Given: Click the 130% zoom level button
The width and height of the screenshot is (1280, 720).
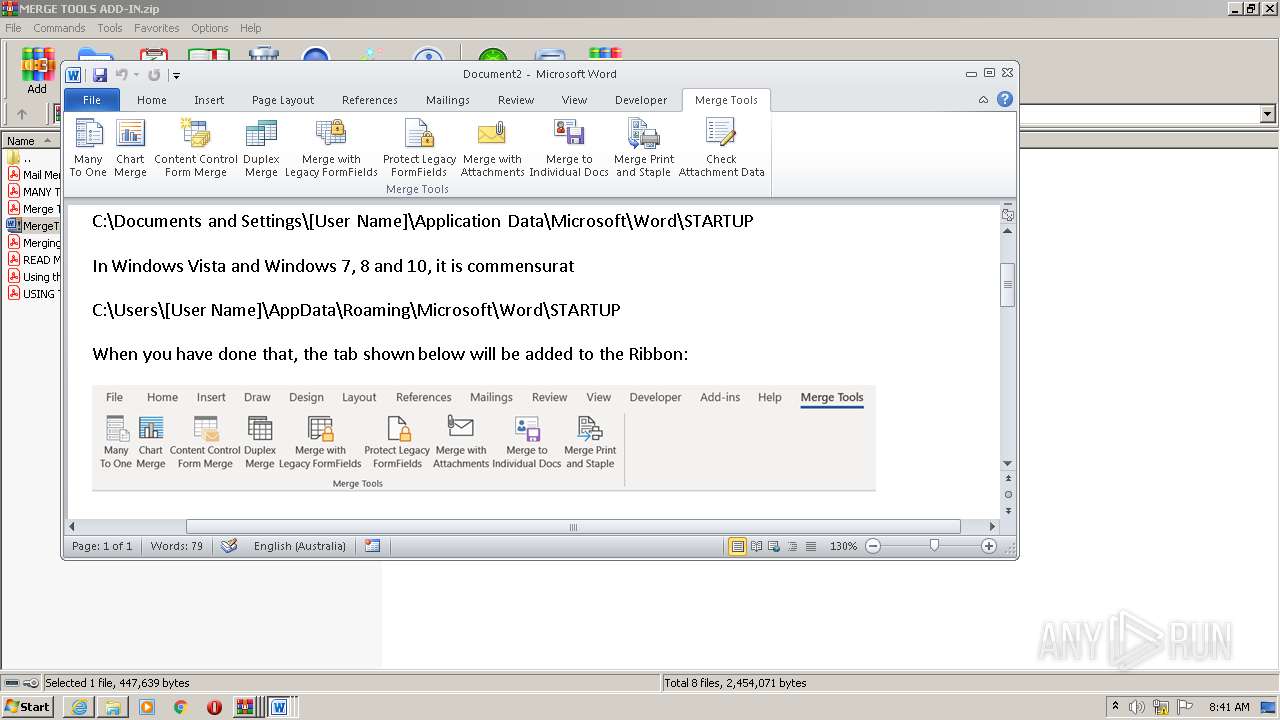Looking at the screenshot, I should pos(843,546).
